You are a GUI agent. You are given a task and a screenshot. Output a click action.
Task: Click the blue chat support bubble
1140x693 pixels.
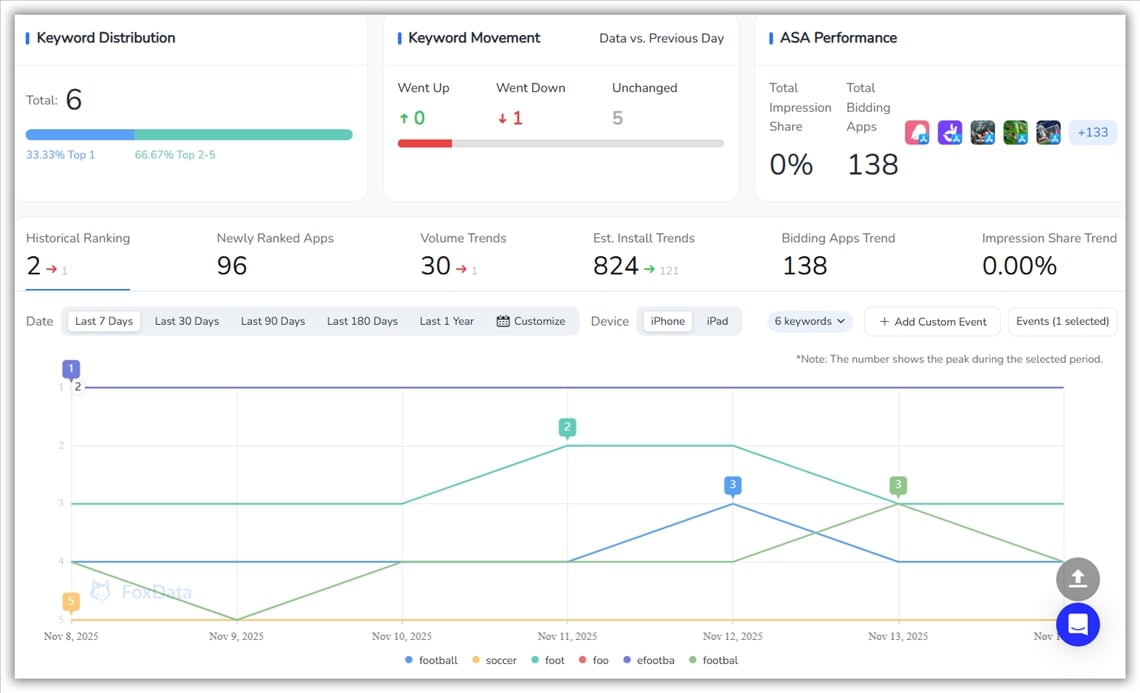[x=1077, y=625]
